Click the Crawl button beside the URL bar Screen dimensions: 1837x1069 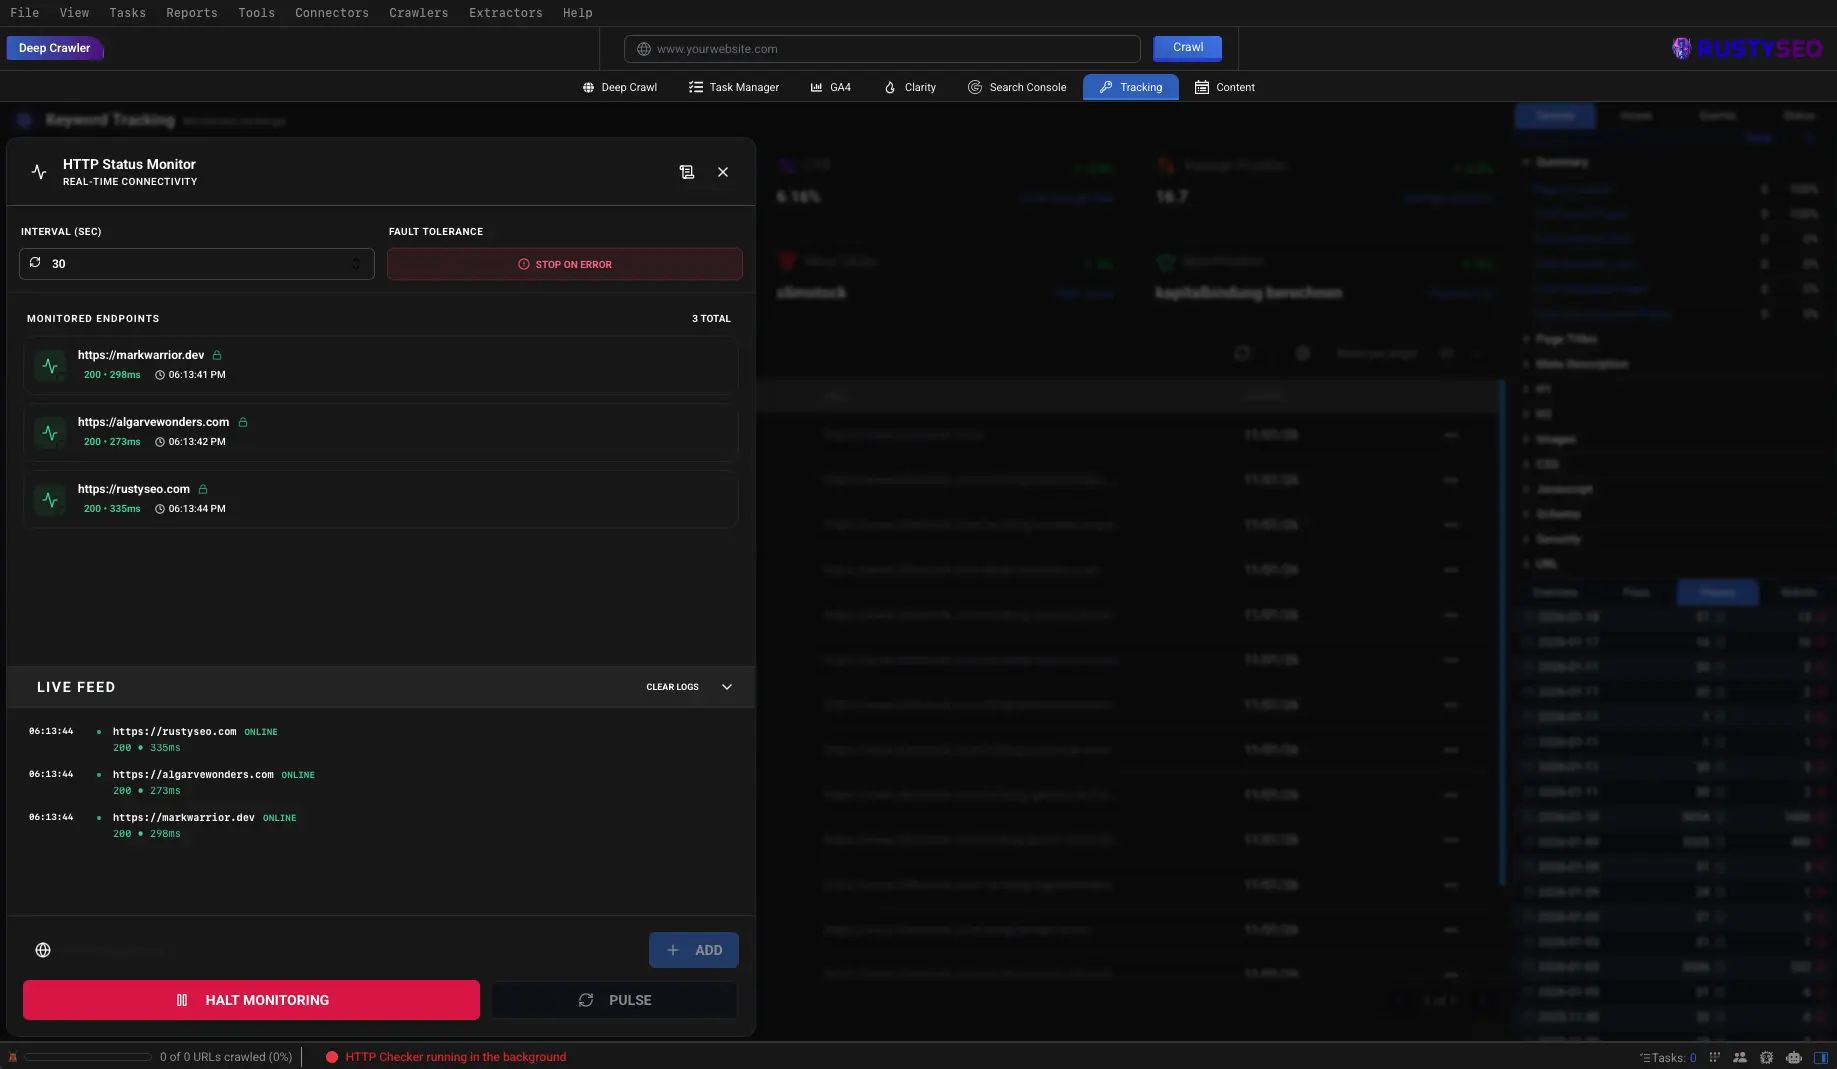point(1186,47)
